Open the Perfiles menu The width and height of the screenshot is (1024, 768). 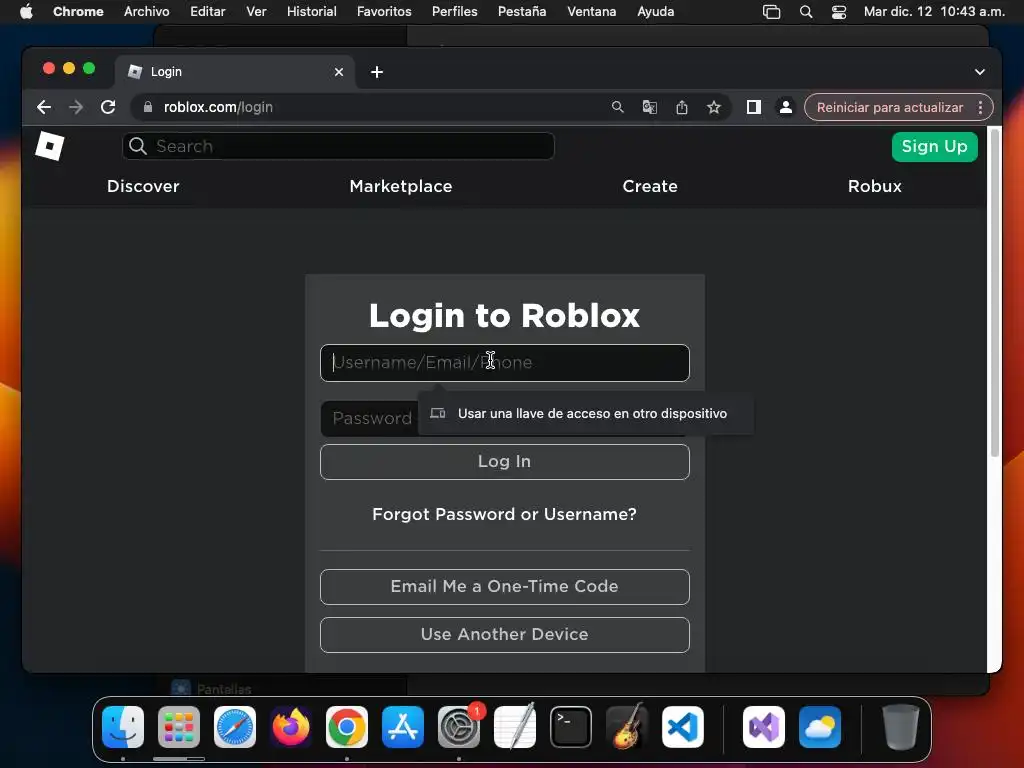pyautogui.click(x=455, y=11)
